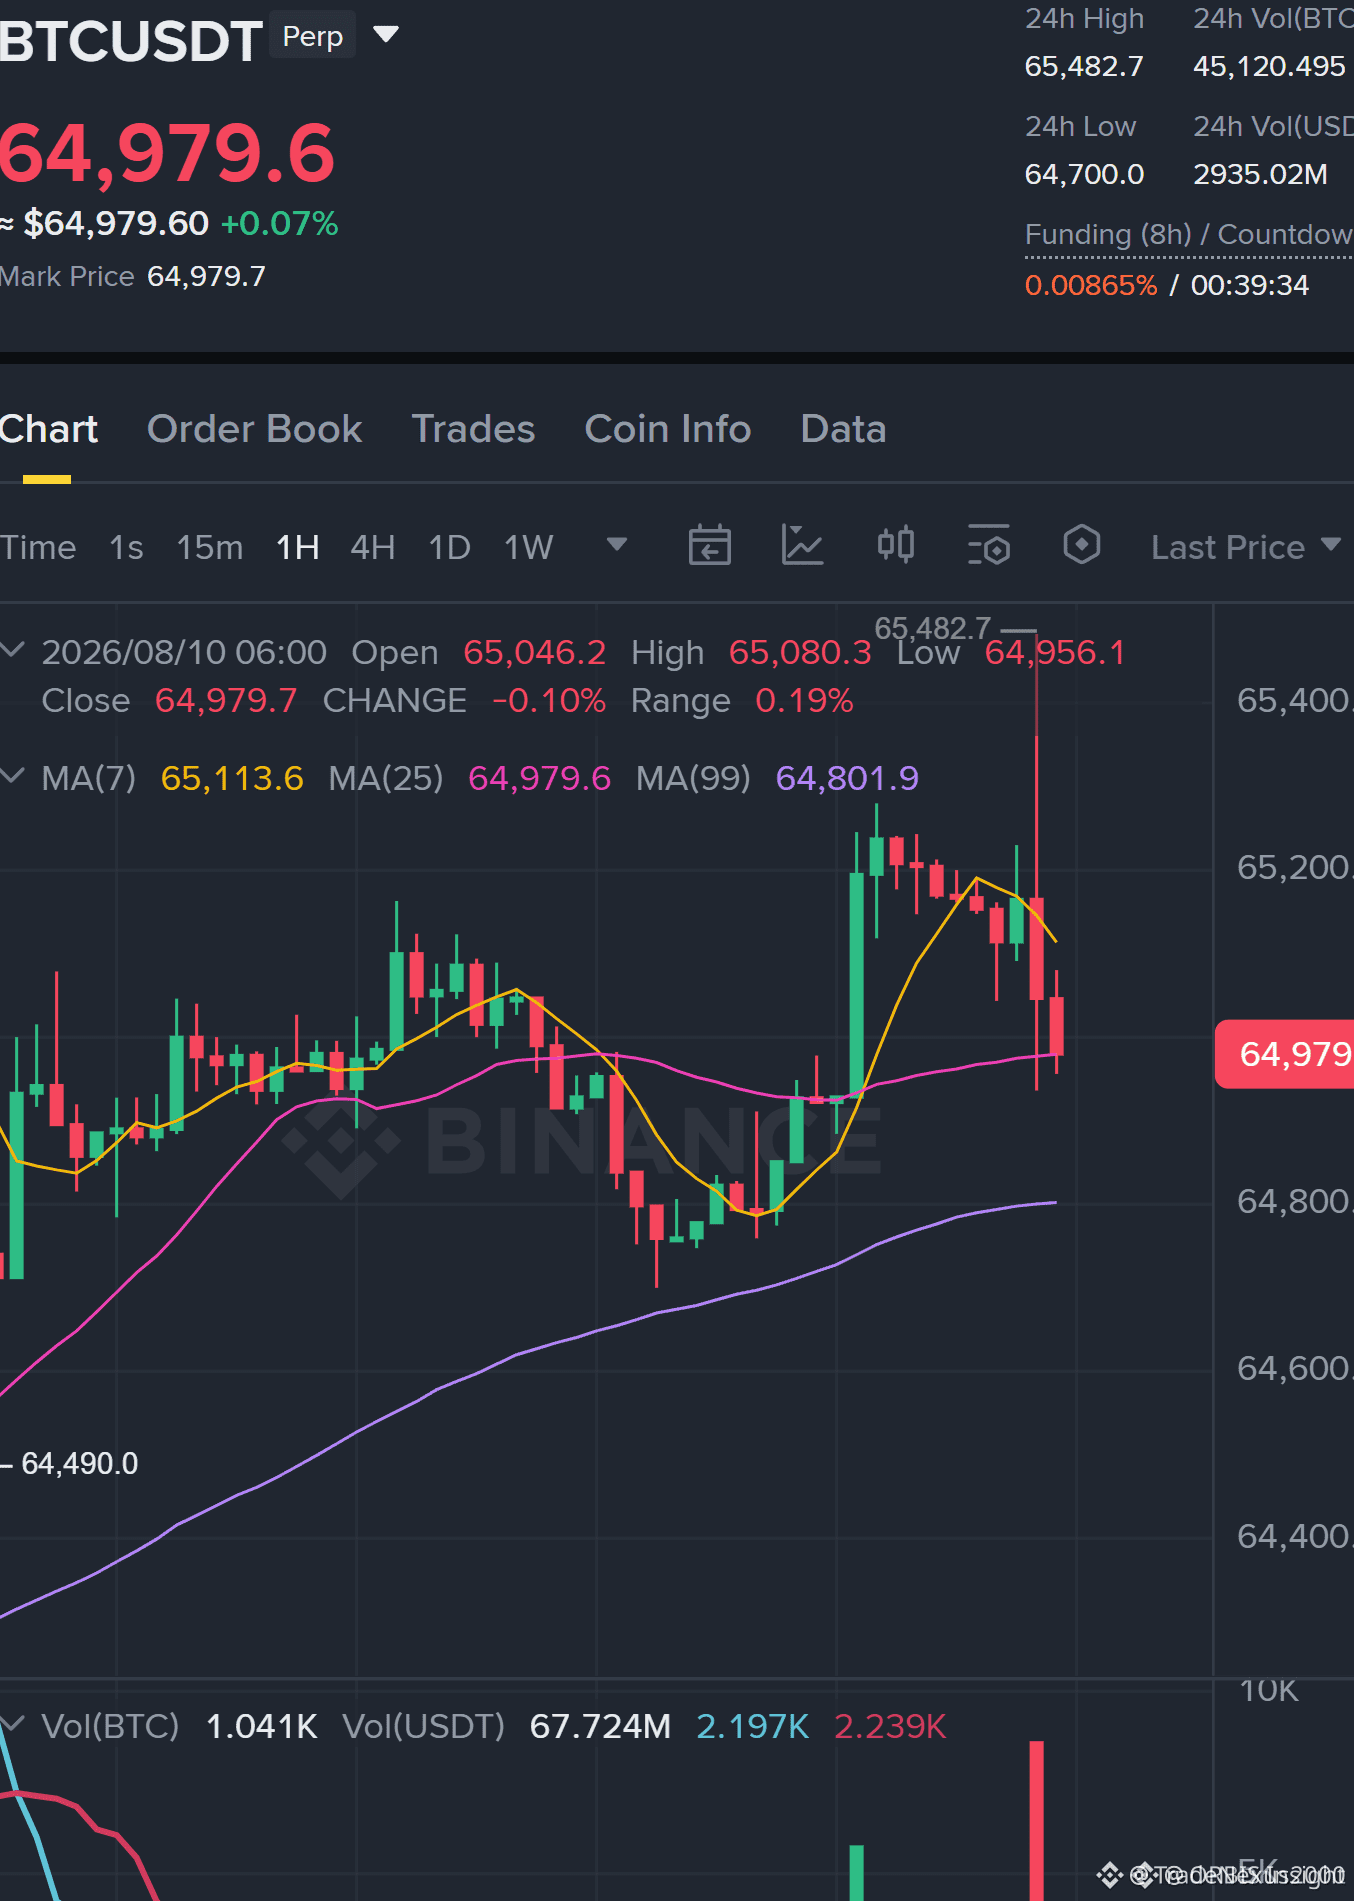The width and height of the screenshot is (1354, 1901).
Task: Click the 65,482.7 high marker on chart
Action: point(932,628)
